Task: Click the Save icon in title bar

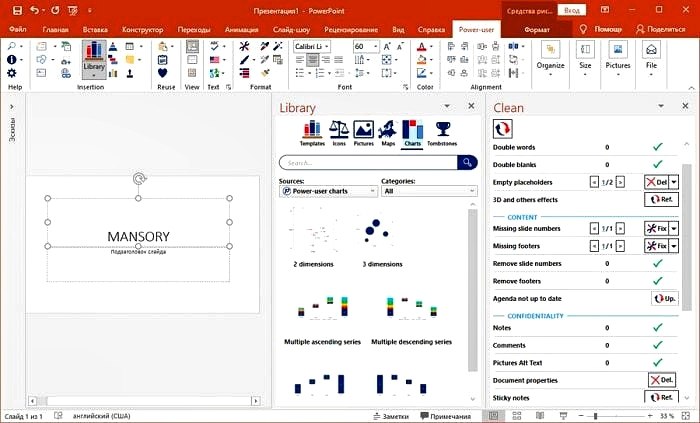Action: 17,10
